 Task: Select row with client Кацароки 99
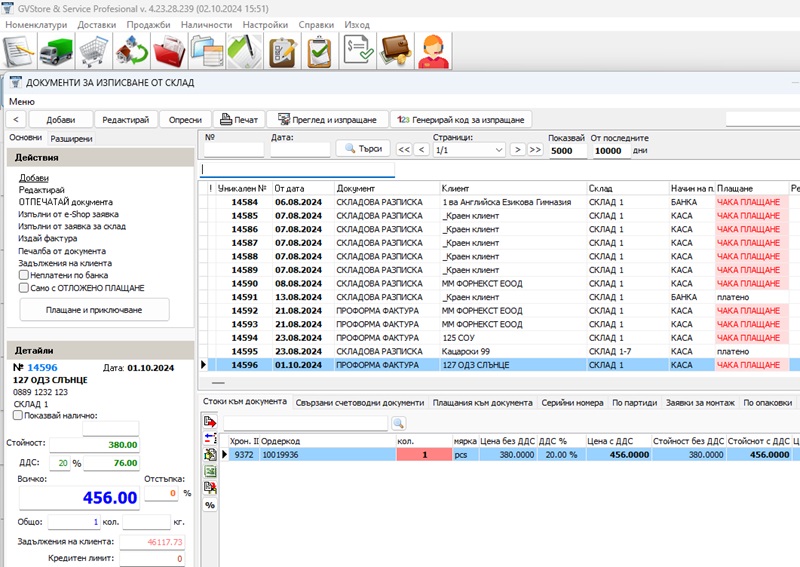499,351
